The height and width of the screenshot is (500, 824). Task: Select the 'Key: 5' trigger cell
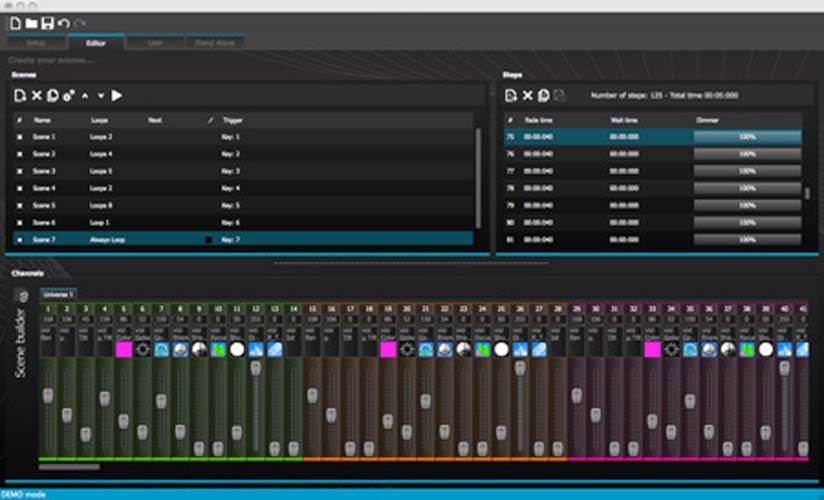(230, 205)
